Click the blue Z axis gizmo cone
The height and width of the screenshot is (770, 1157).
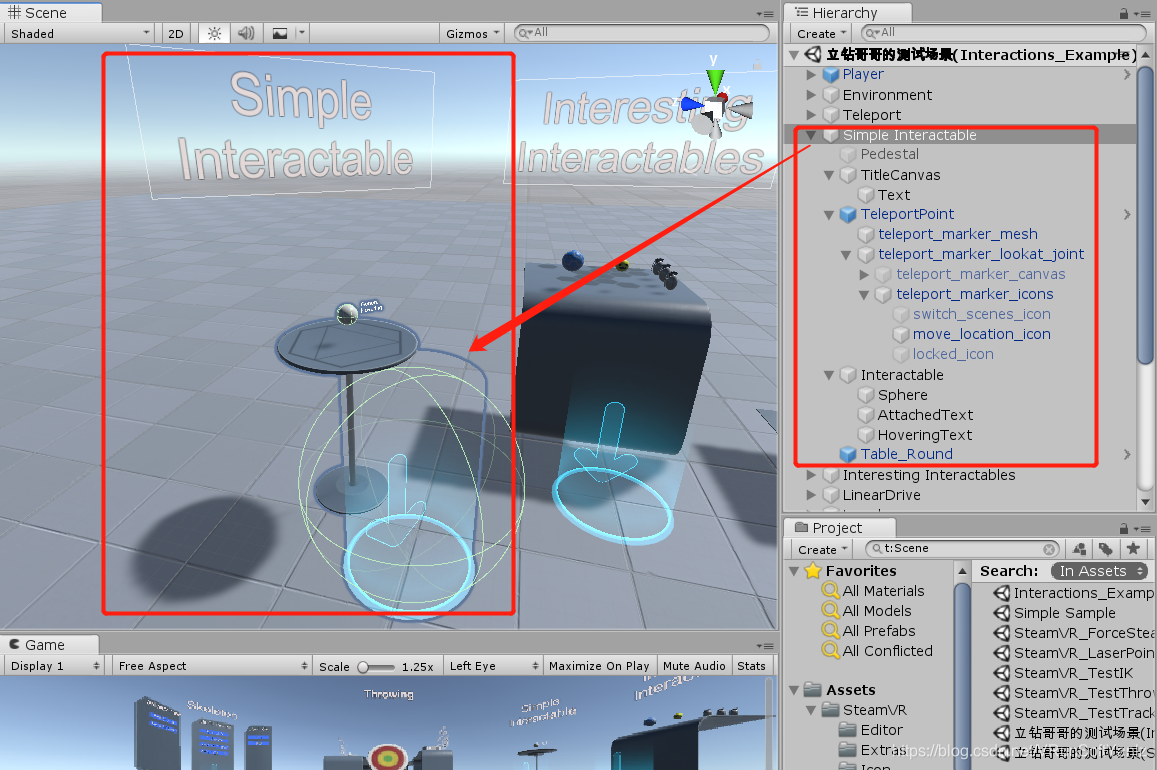(x=691, y=105)
